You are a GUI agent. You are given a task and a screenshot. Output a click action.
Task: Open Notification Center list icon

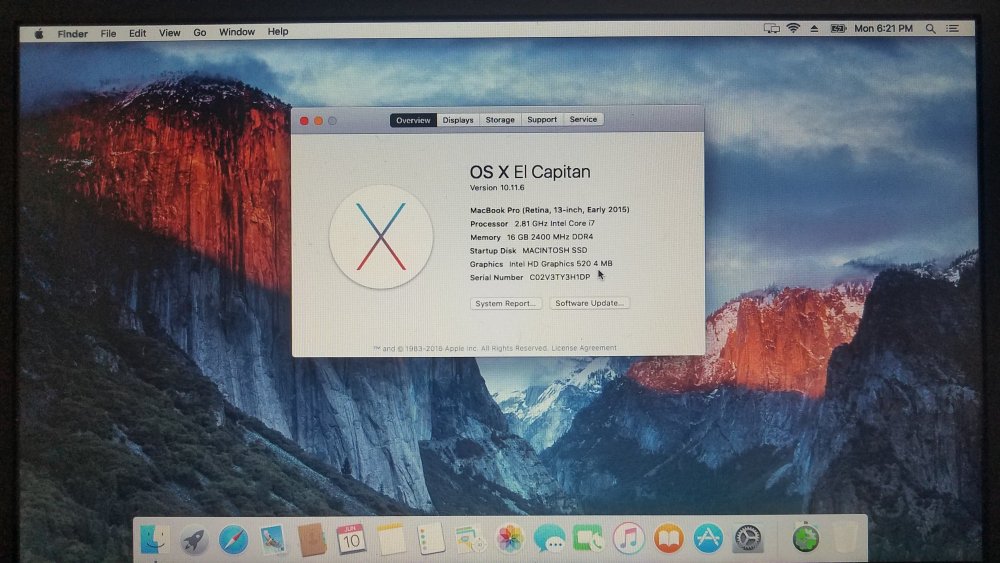pyautogui.click(x=952, y=29)
